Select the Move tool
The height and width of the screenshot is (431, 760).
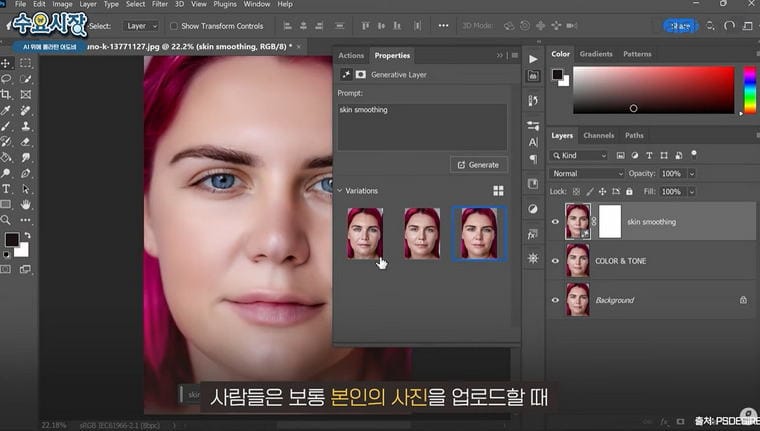point(6,63)
